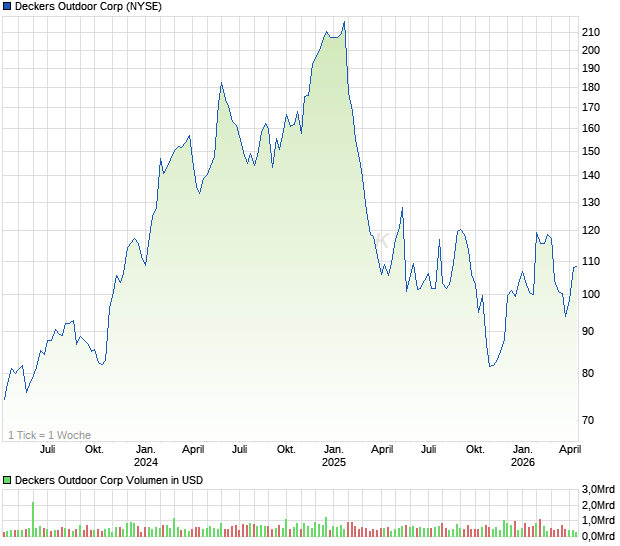This screenshot has width=620, height=546.
Task: Select the chart title Deckers Outdoor Corp (NYSE)
Action: (88, 6)
